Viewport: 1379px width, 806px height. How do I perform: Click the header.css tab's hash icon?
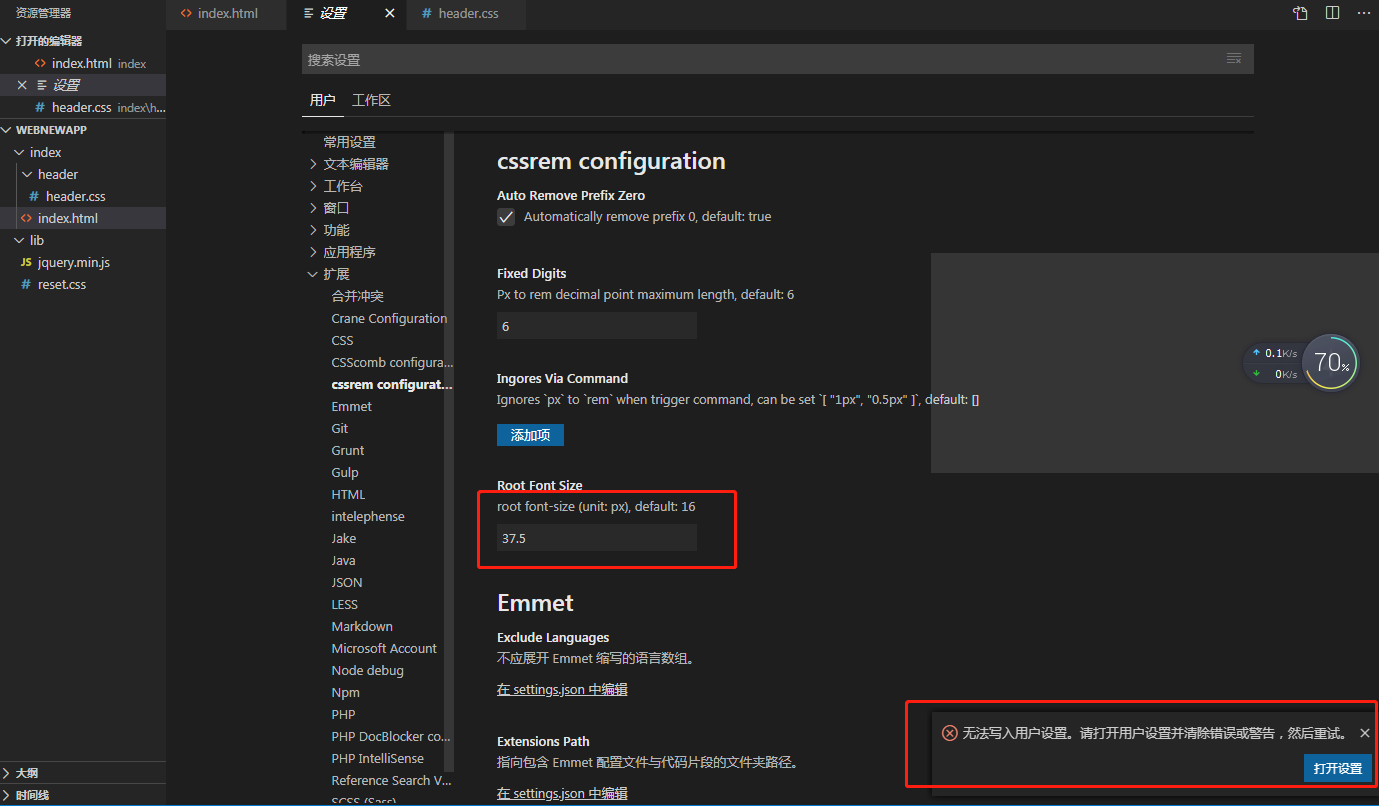click(427, 14)
